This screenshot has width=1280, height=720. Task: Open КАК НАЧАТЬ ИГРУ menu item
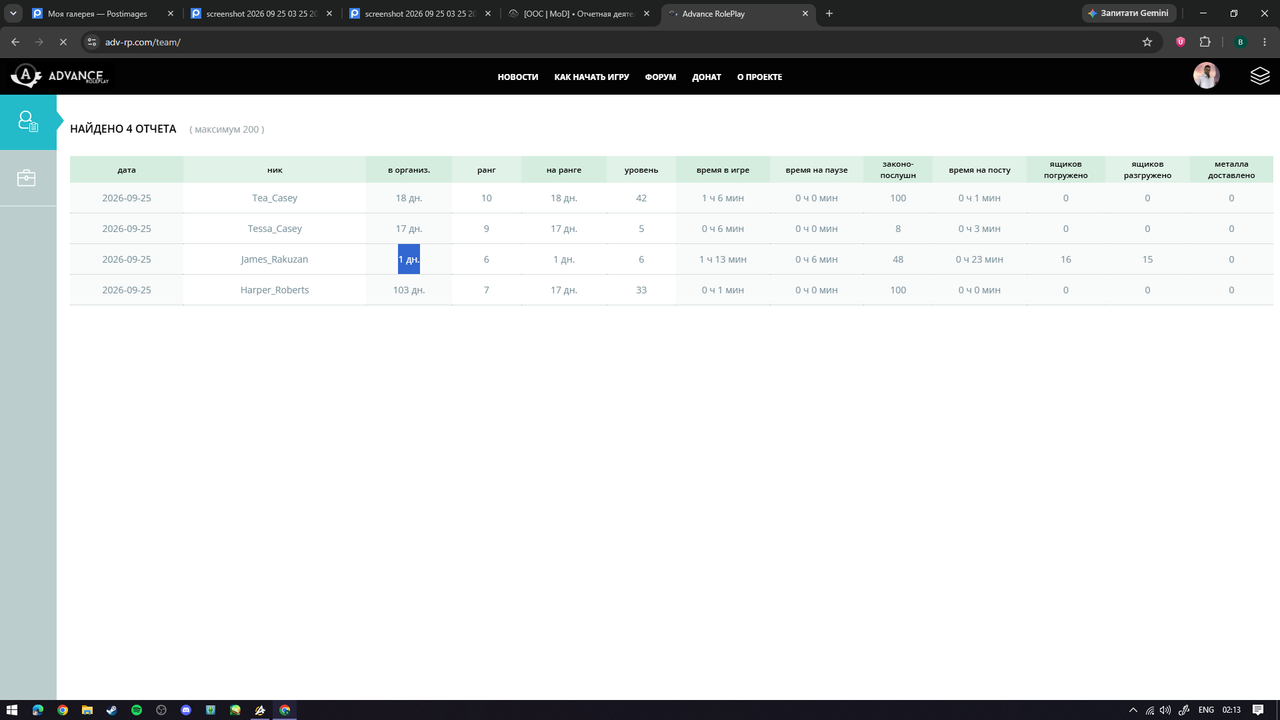(x=591, y=77)
